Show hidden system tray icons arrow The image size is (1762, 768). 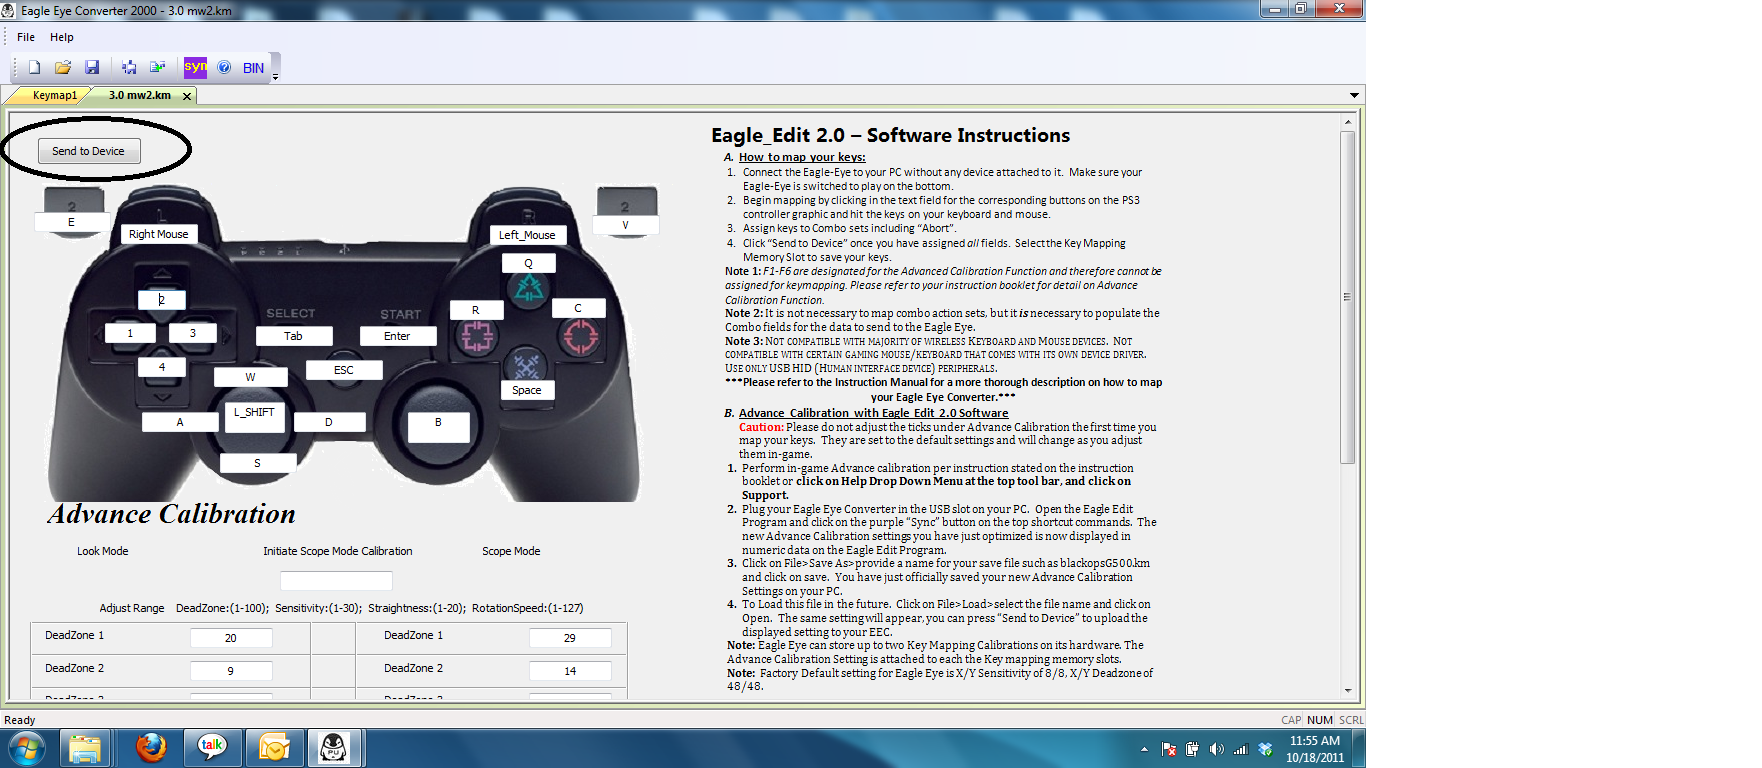(1144, 749)
